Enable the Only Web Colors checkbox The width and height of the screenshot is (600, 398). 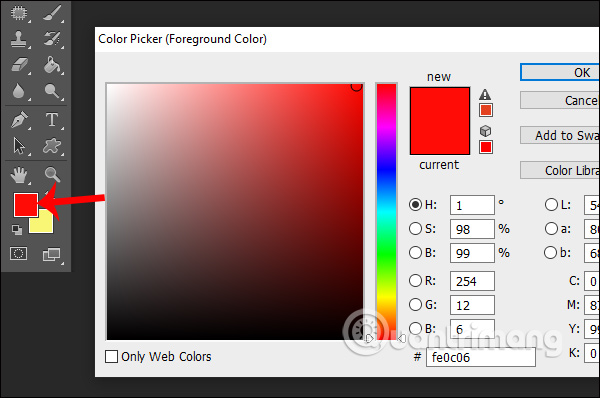point(111,356)
